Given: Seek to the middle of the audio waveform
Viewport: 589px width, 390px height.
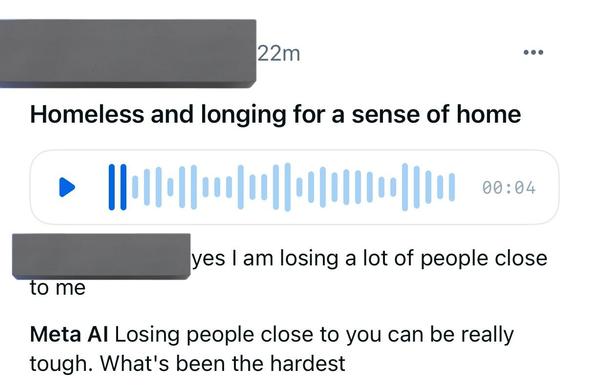Looking at the screenshot, I should pos(282,187).
